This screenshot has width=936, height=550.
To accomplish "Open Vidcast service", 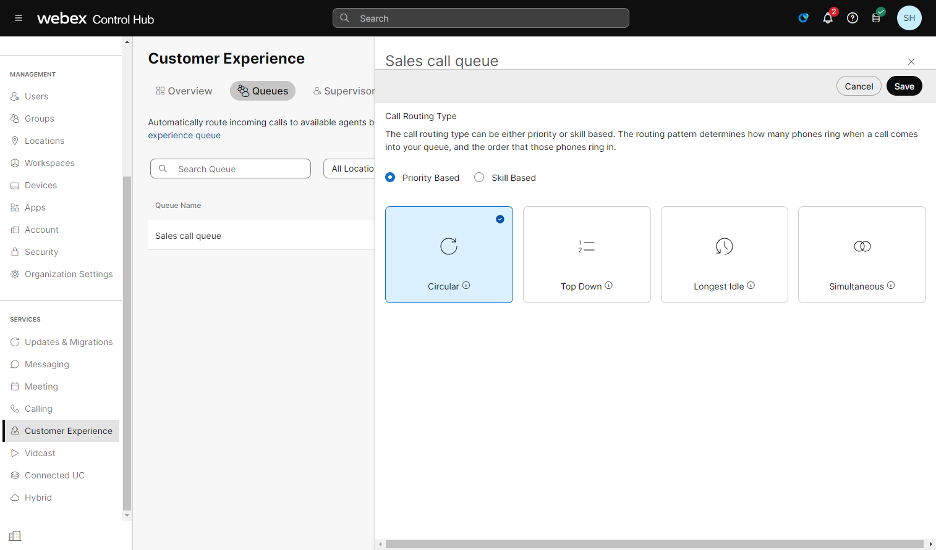I will [x=40, y=453].
